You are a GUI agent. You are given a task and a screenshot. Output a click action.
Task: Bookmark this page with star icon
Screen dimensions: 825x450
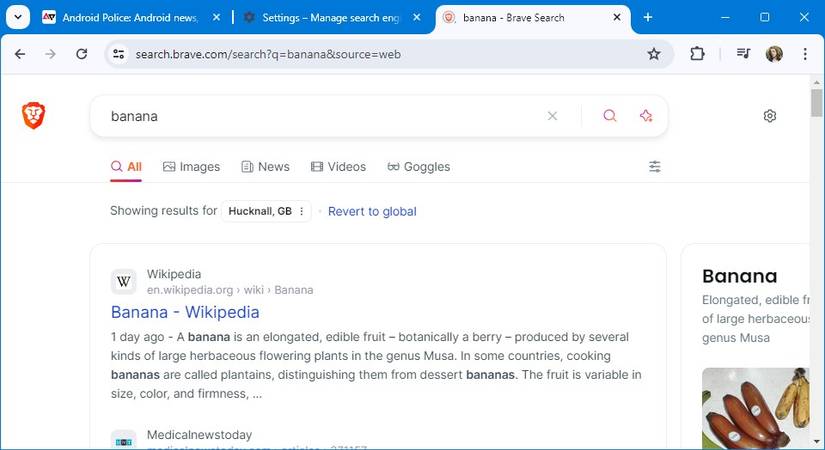(654, 54)
